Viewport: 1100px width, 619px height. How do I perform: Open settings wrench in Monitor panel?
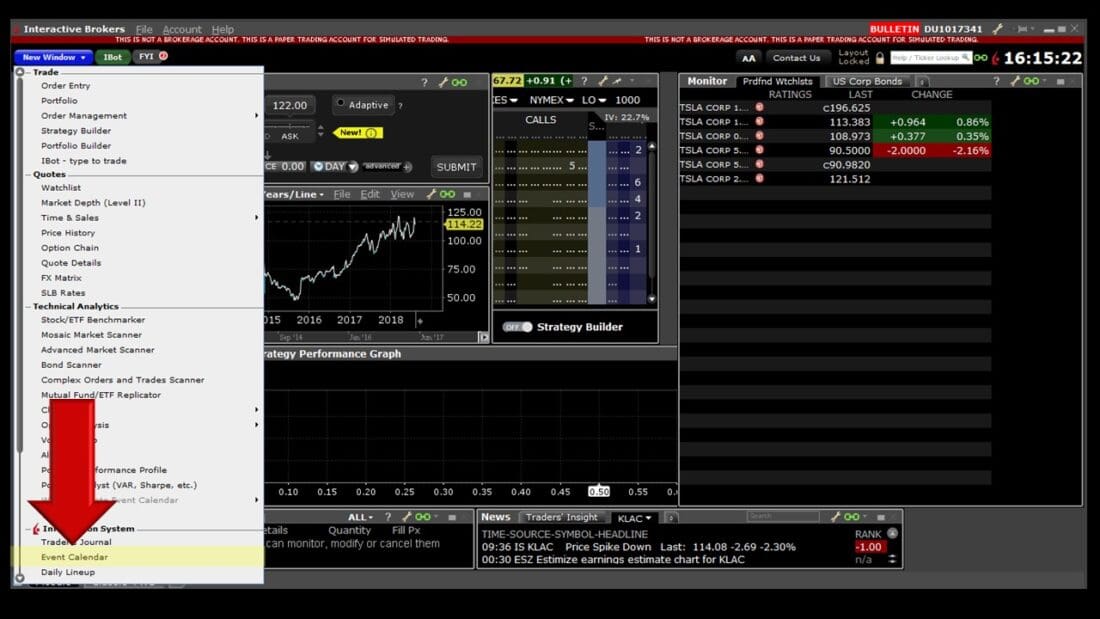[1014, 81]
